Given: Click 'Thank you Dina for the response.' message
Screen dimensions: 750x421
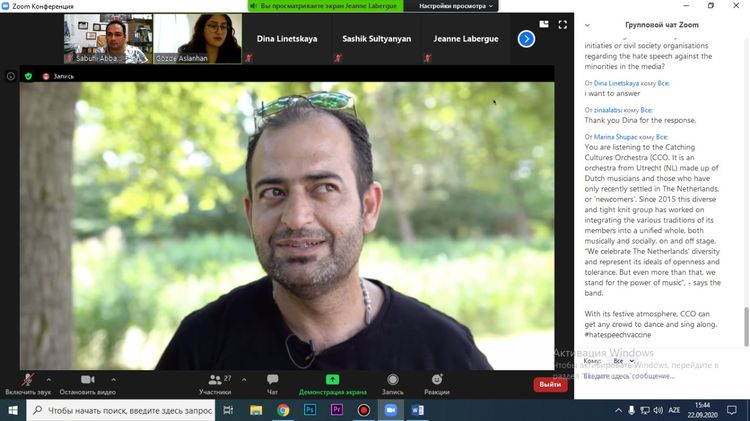Looking at the screenshot, I should [640, 120].
